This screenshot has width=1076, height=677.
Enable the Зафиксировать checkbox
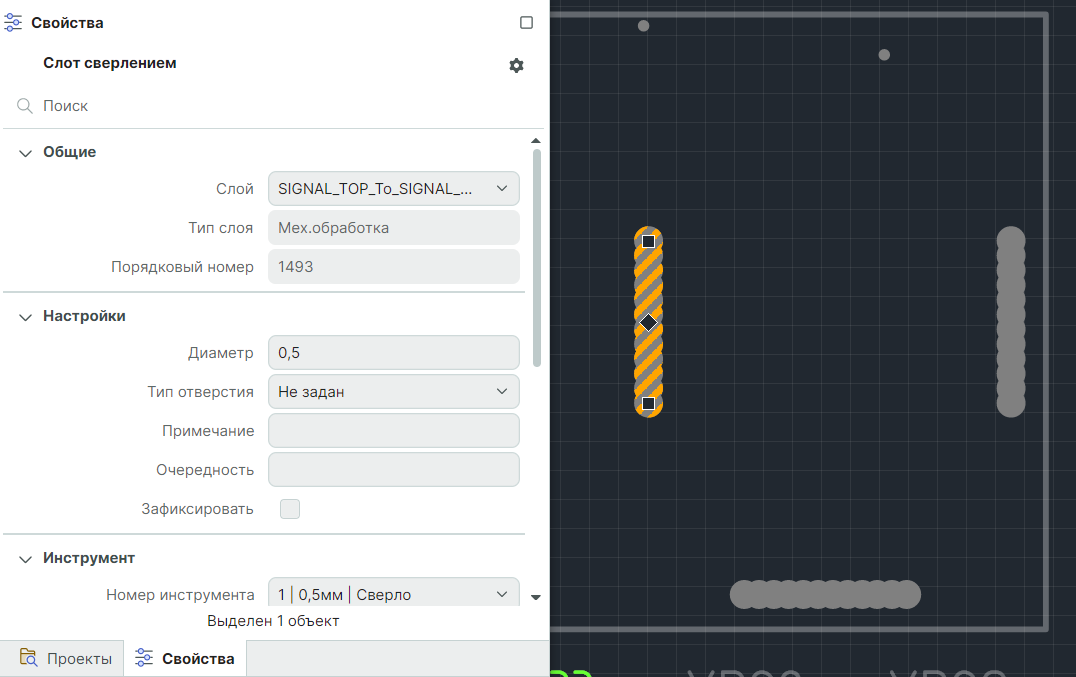click(290, 509)
